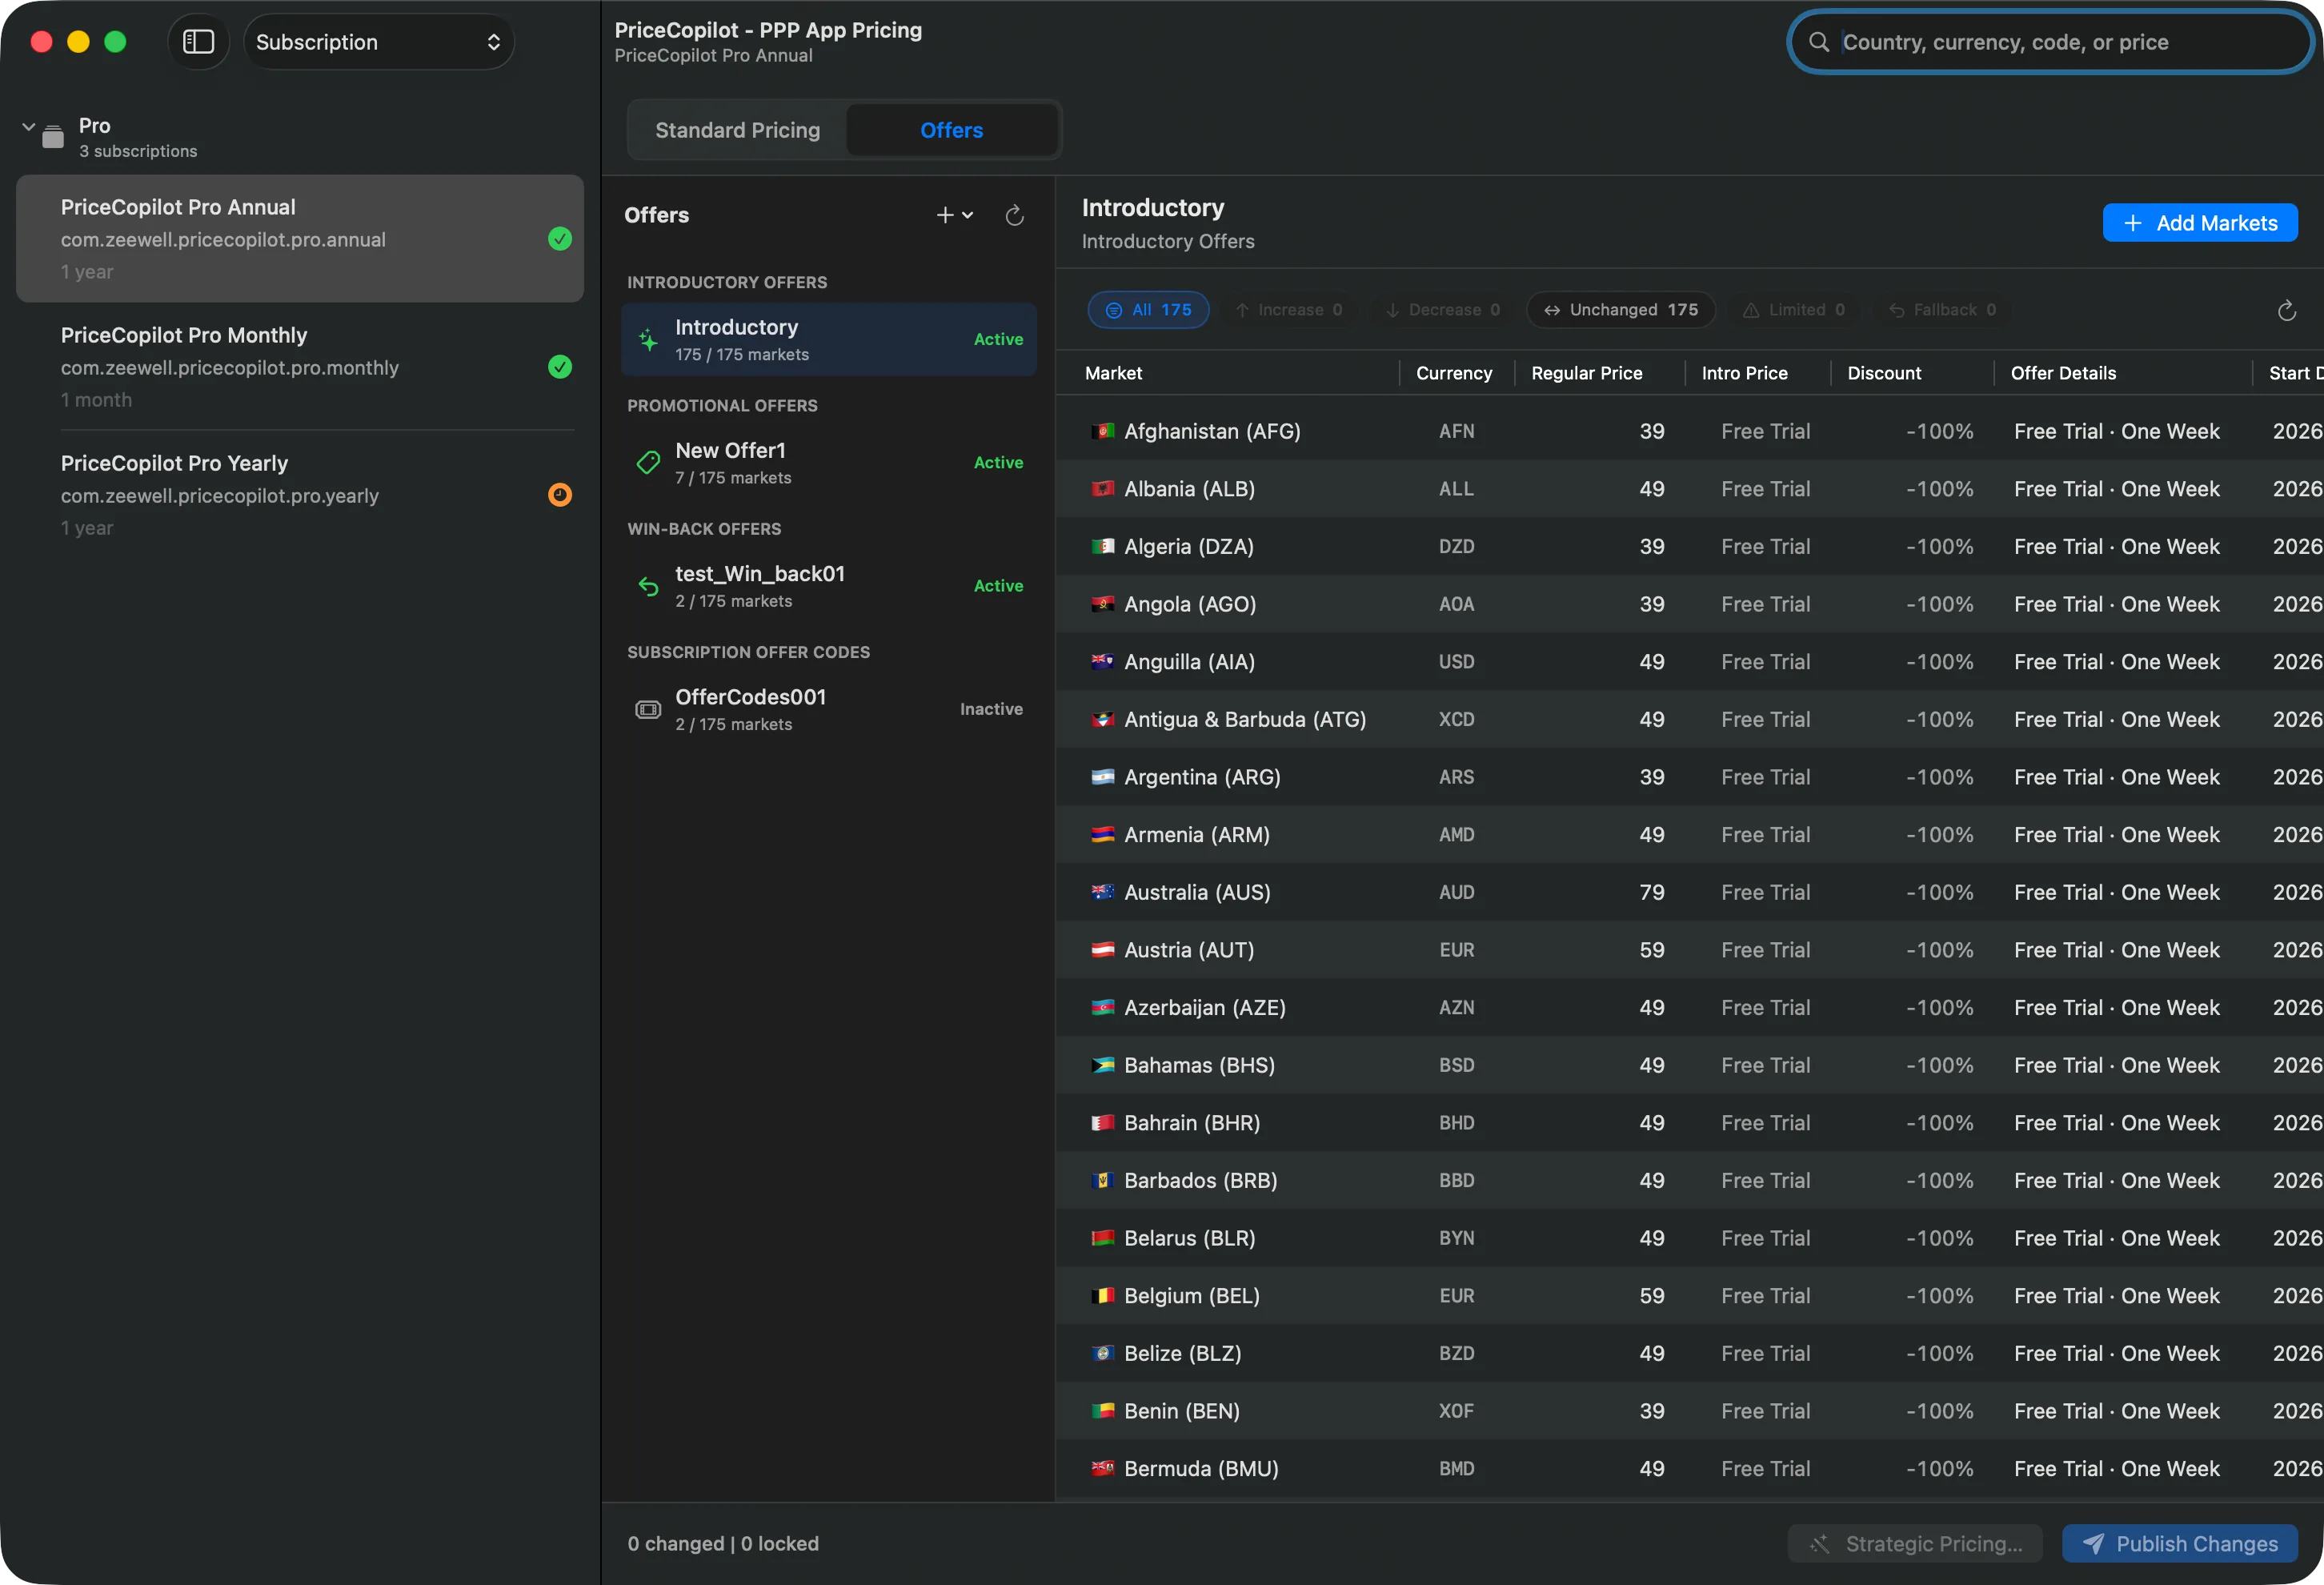Filter markets by All 175

pos(1148,310)
